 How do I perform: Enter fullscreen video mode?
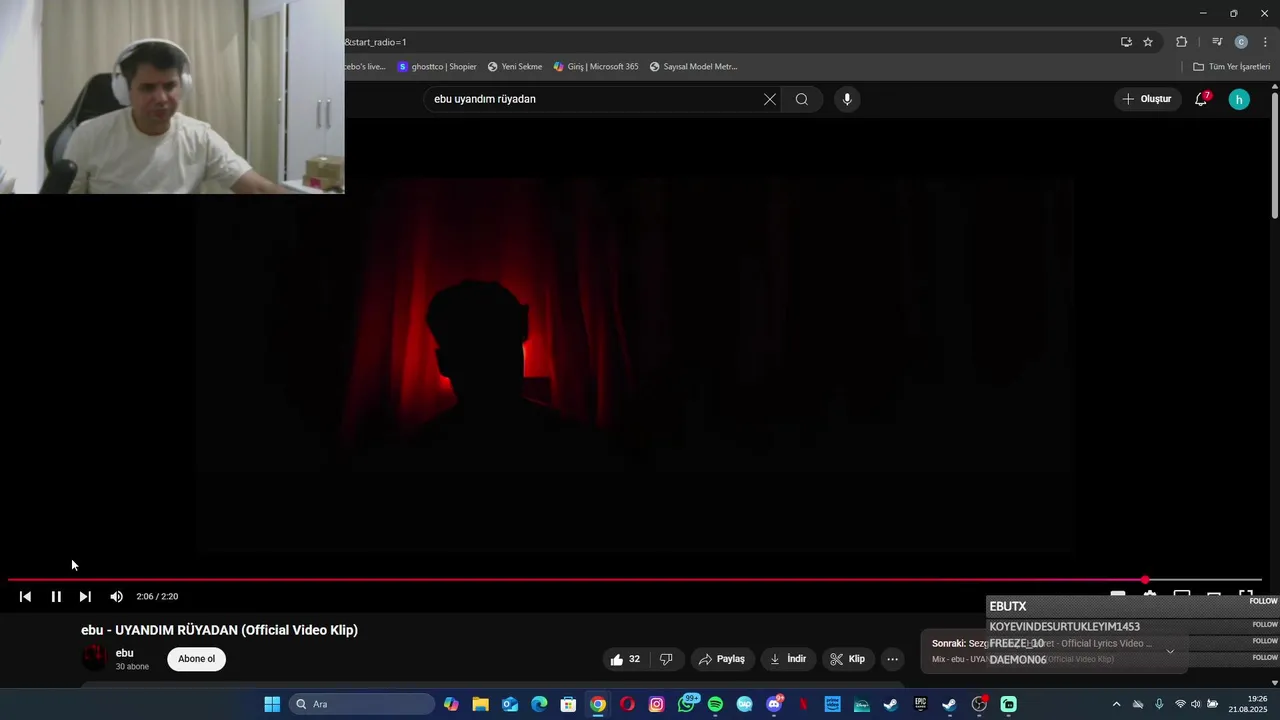pos(1246,595)
